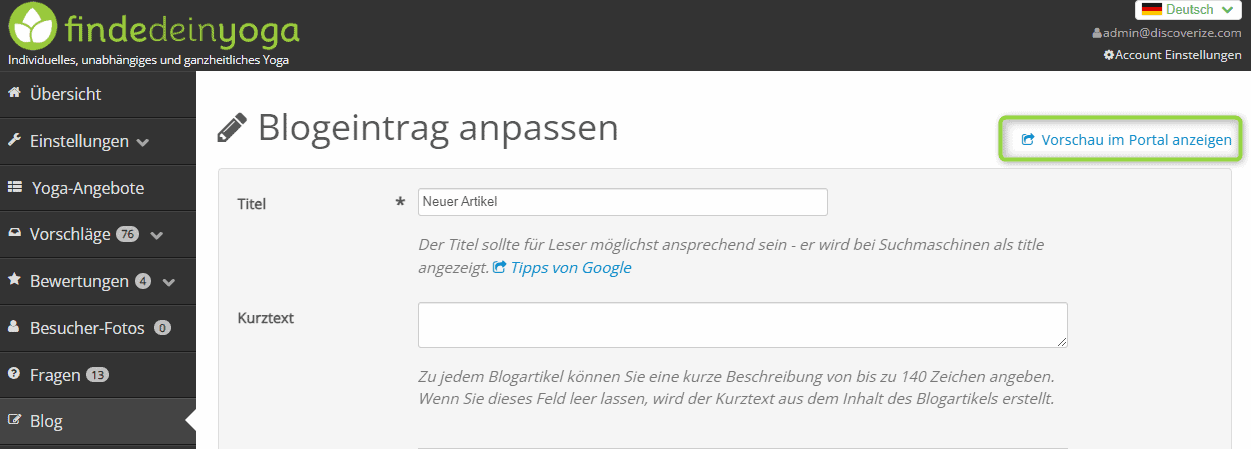Click the wrench icon beside Einstellungen
The width and height of the screenshot is (1251, 449).
tap(14, 140)
